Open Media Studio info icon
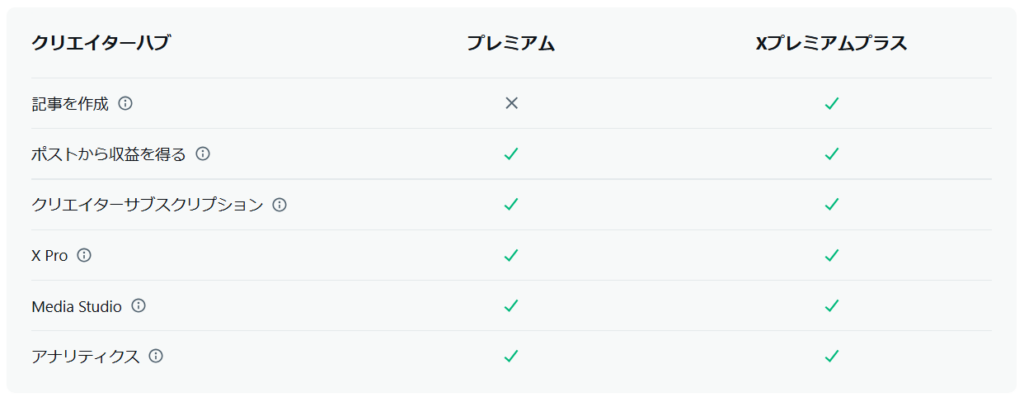1024x402 pixels. [x=138, y=305]
